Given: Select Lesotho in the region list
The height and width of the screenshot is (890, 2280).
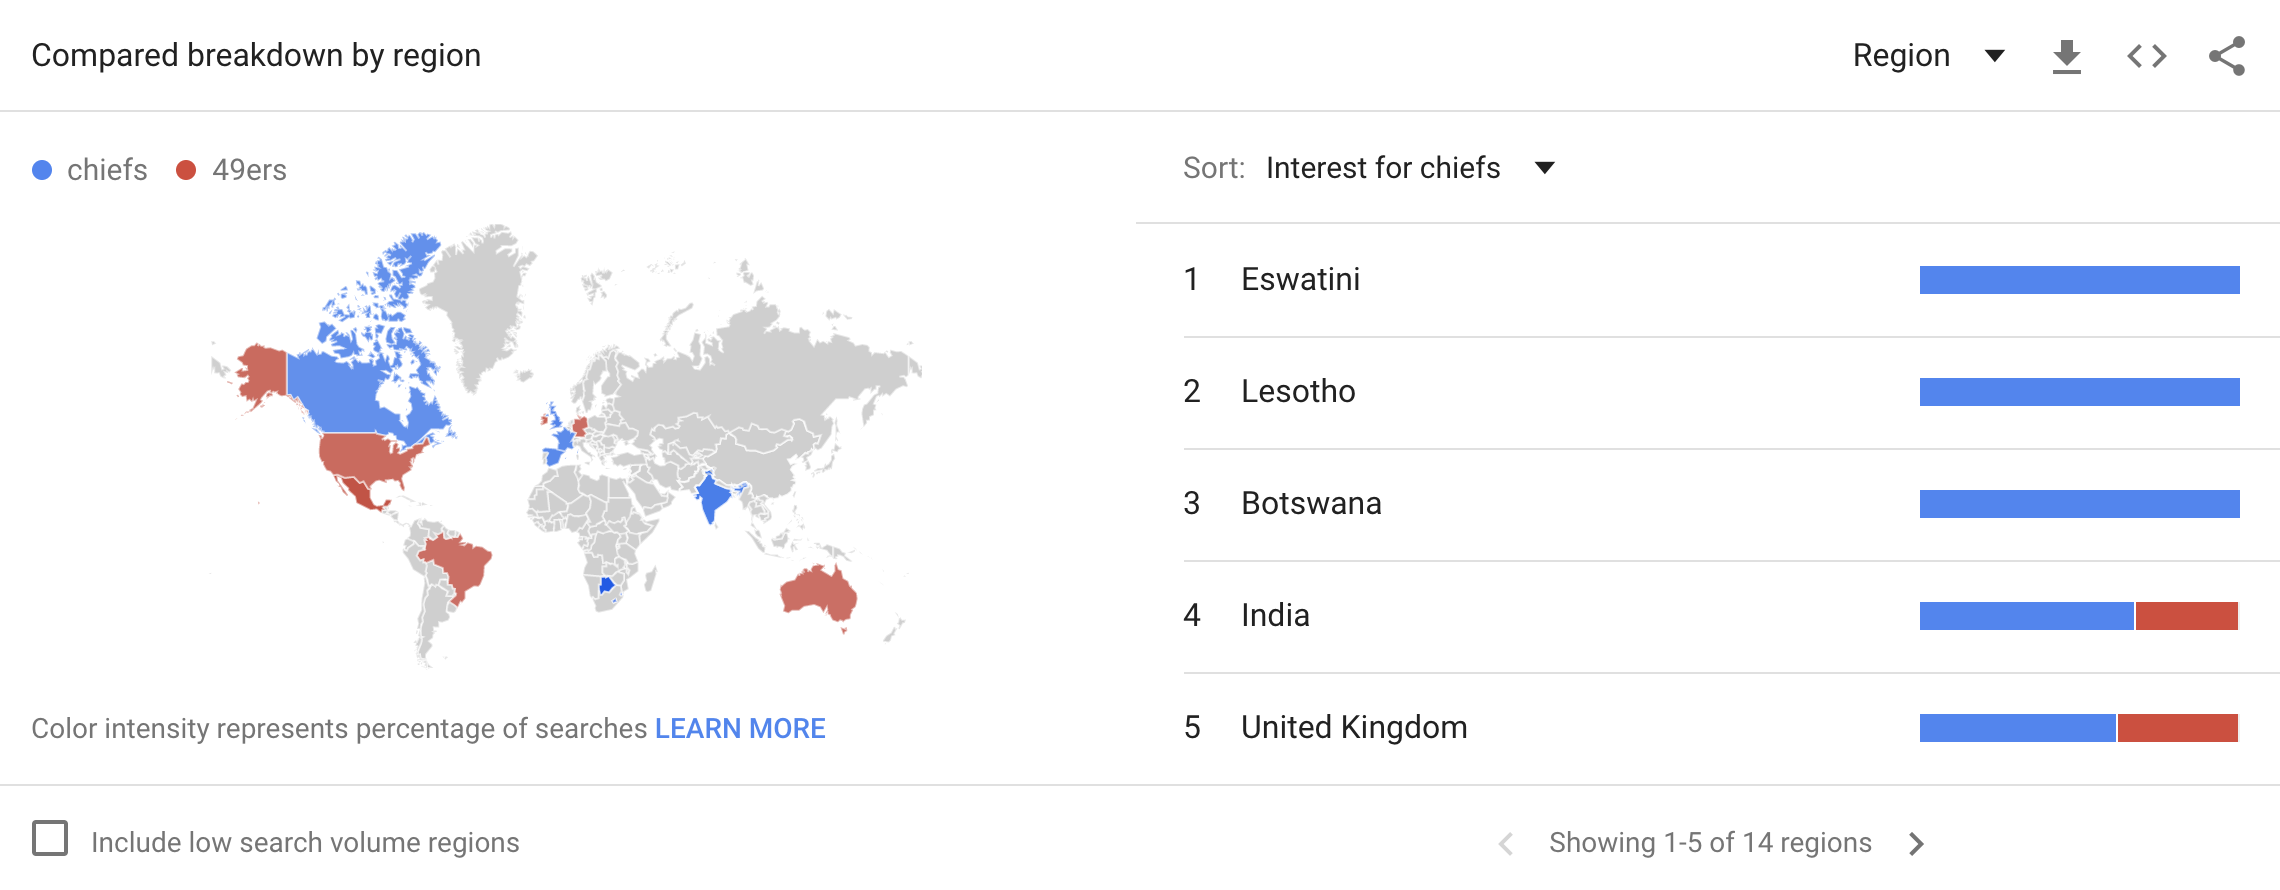Looking at the screenshot, I should (x=1298, y=391).
